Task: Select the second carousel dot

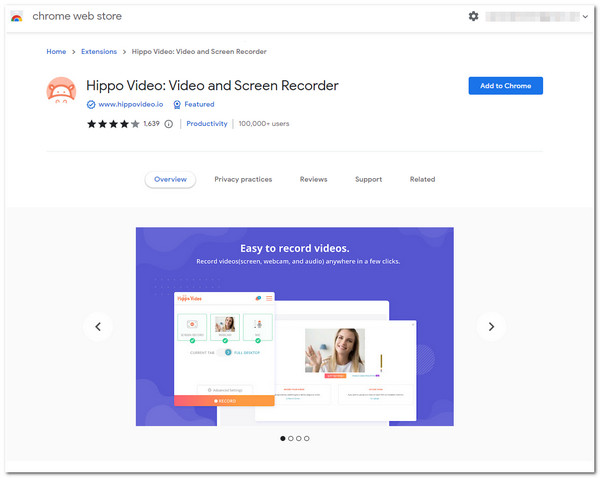Action: 291,438
